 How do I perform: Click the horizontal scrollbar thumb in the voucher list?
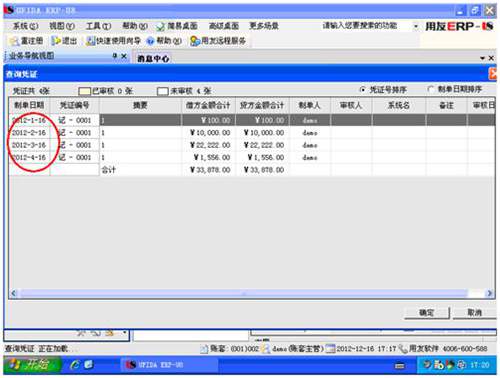[x=244, y=293]
